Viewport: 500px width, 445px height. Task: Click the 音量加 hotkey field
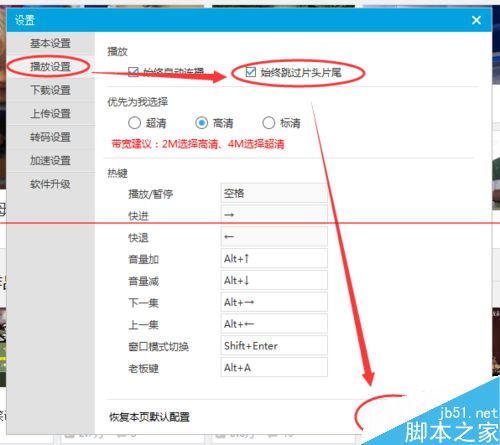pyautogui.click(x=274, y=258)
